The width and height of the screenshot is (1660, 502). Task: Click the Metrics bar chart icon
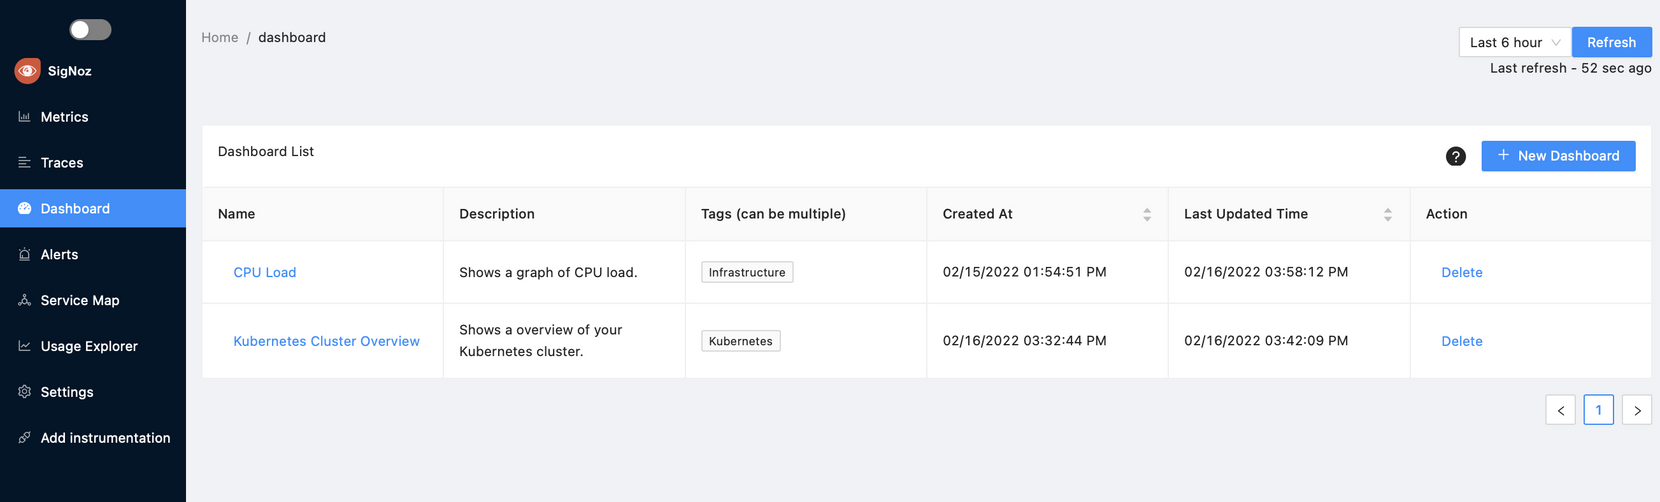(24, 117)
